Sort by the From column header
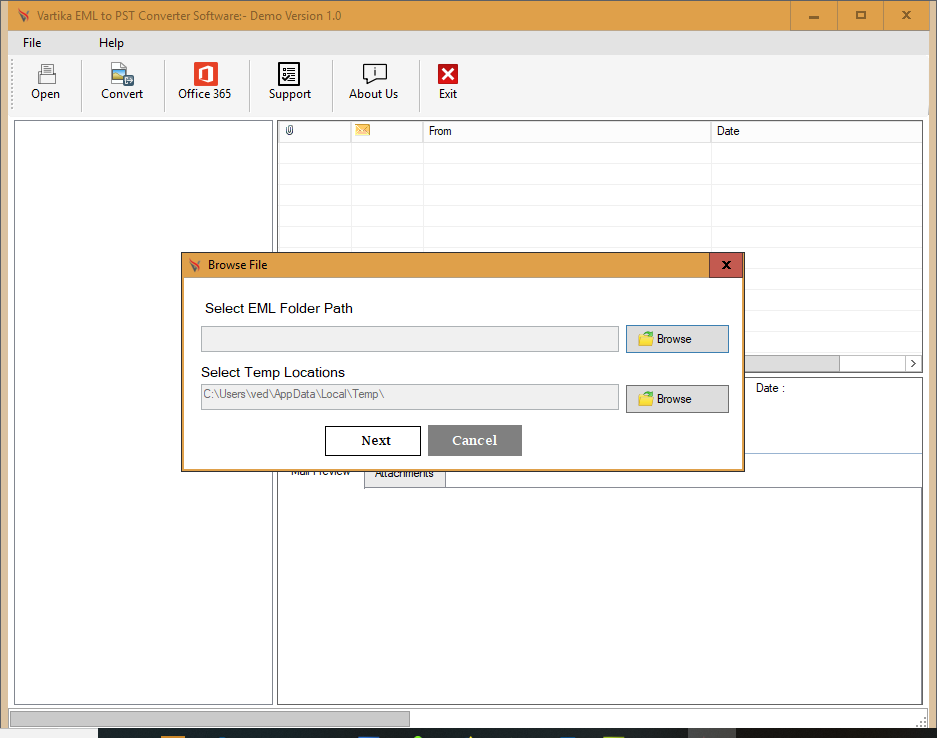Image resolution: width=937 pixels, height=738 pixels. tap(567, 131)
